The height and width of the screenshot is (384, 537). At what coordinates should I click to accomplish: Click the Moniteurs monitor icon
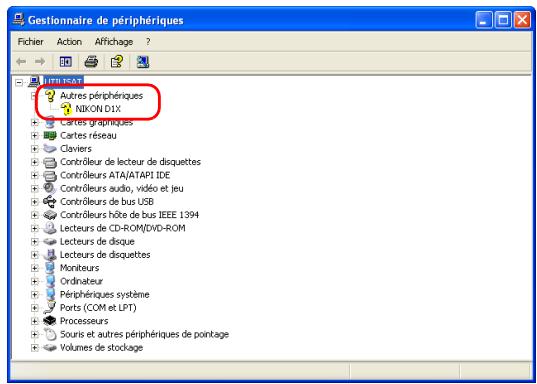[x=50, y=268]
